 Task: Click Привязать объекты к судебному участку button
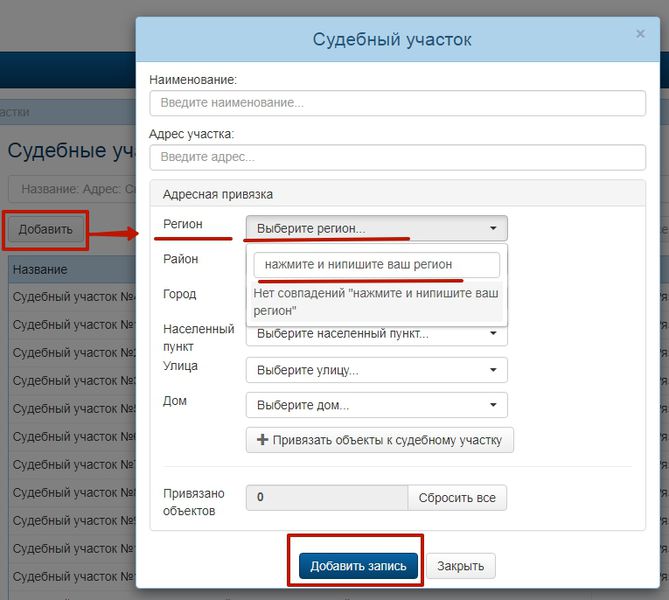380,440
